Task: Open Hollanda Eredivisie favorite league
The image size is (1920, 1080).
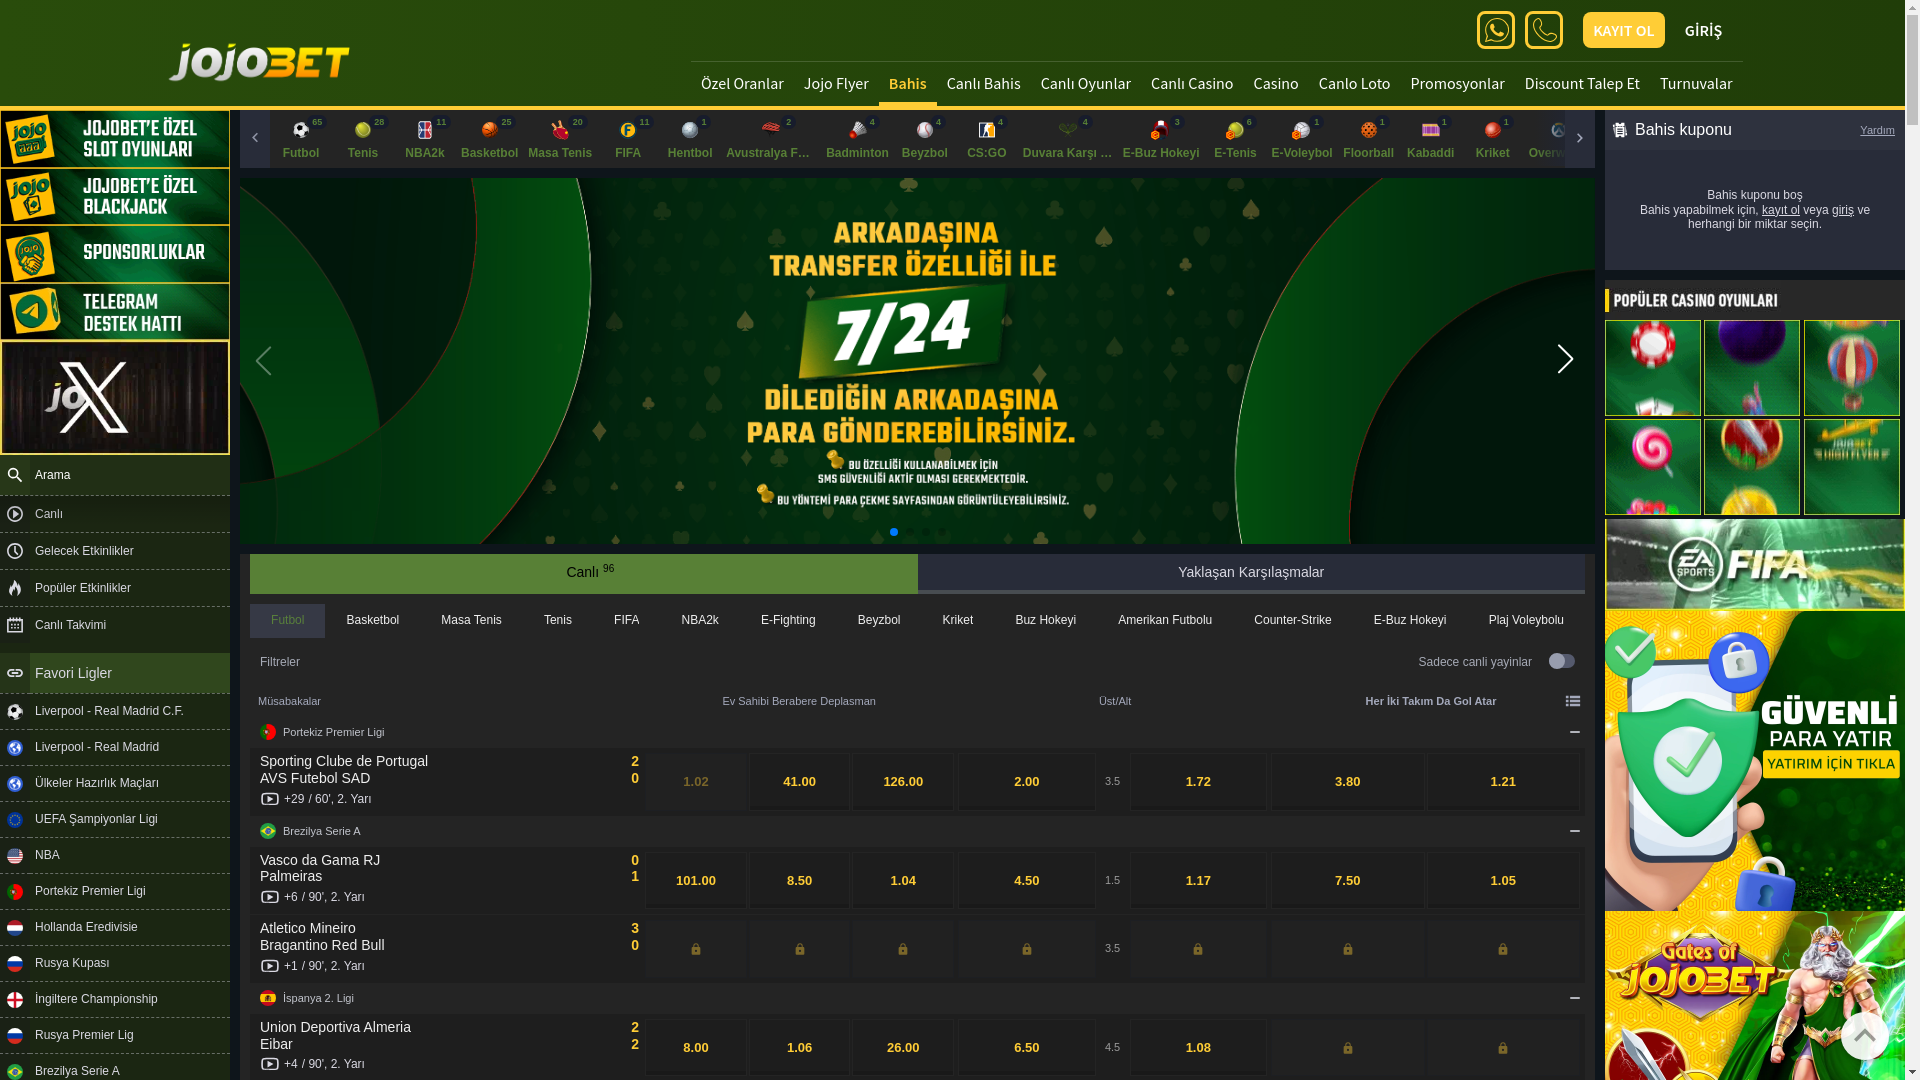Action: pyautogui.click(x=115, y=927)
